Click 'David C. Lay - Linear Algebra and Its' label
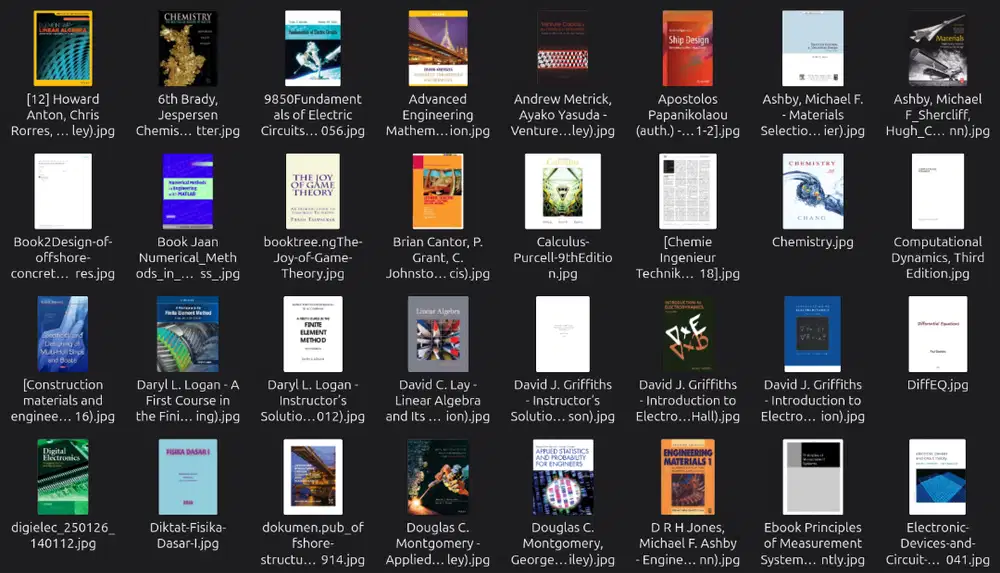This screenshot has height=573, width=1000. point(438,401)
